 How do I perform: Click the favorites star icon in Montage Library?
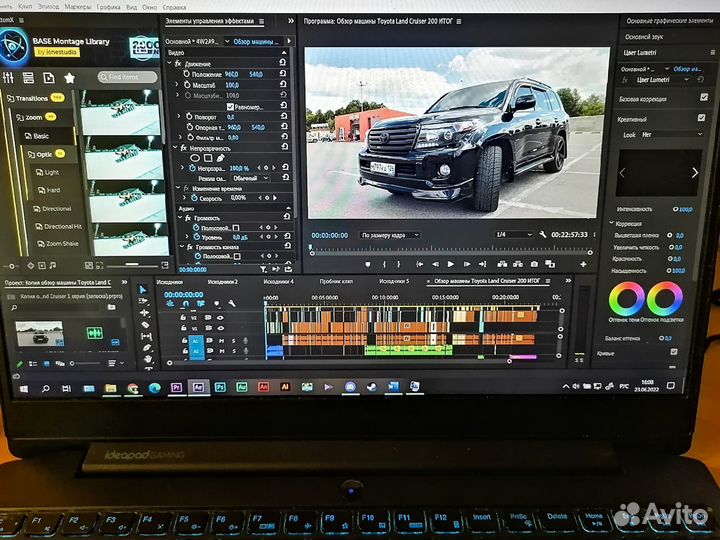[69, 77]
